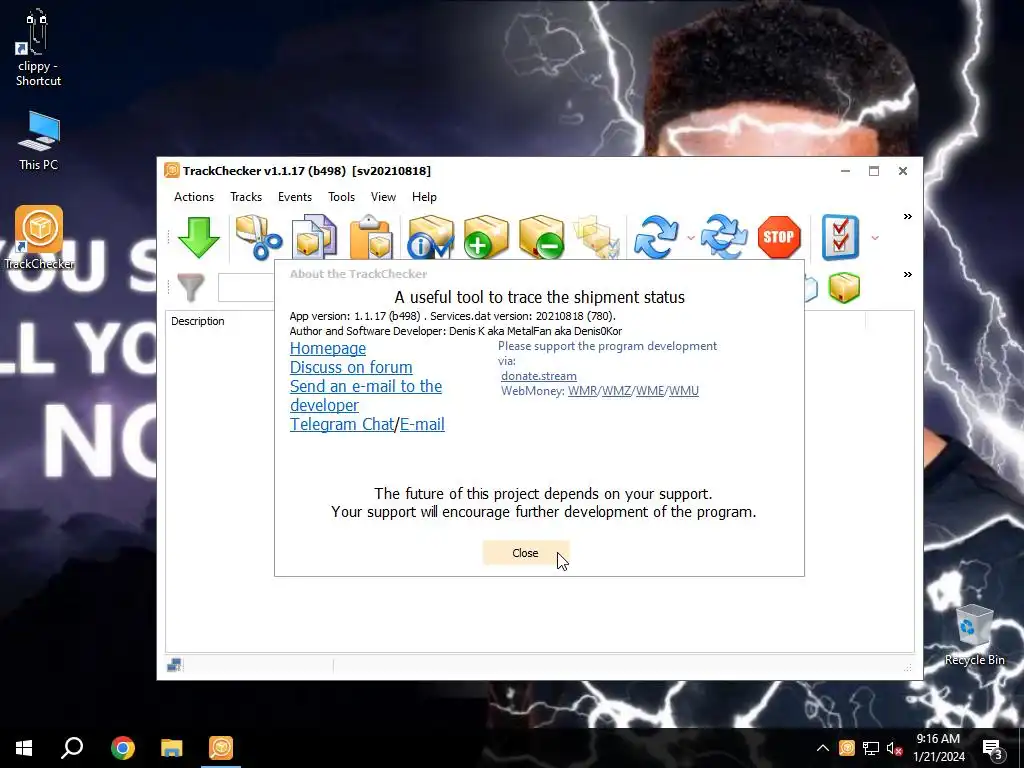The image size is (1024, 768).
Task: Select the Recycle Bin desktop icon
Action: [x=974, y=635]
